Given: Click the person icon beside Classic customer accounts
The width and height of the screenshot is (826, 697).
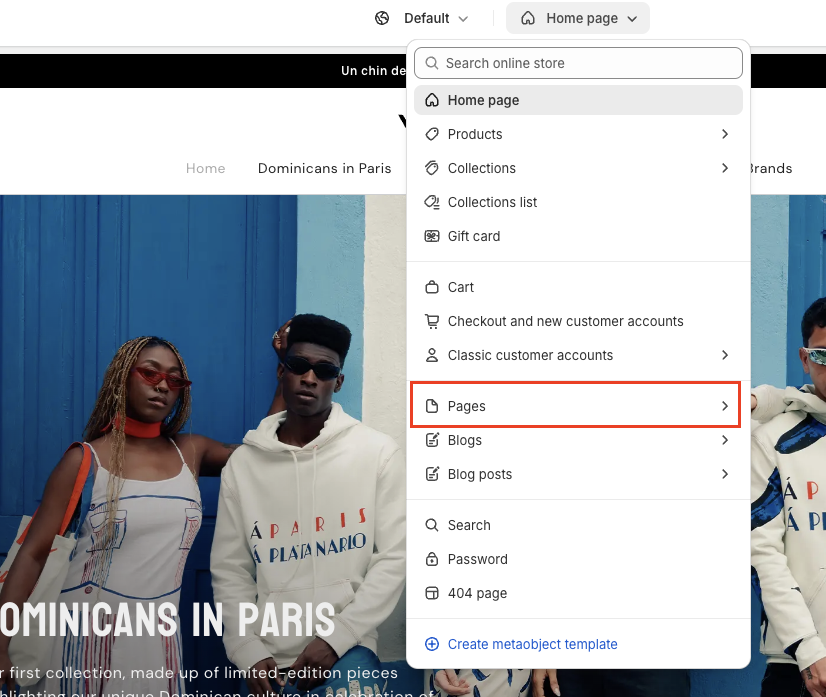Looking at the screenshot, I should [x=432, y=355].
